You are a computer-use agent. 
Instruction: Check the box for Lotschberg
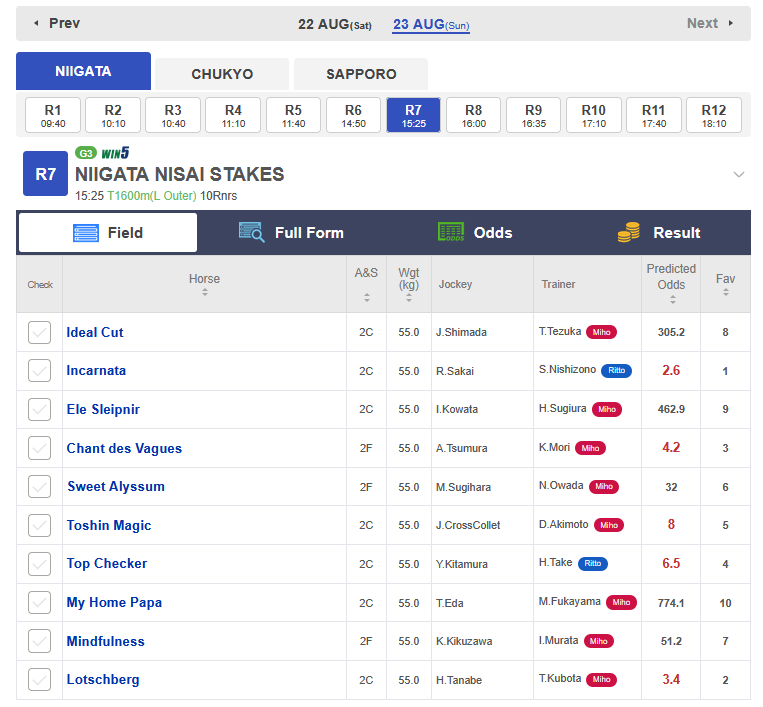(39, 680)
